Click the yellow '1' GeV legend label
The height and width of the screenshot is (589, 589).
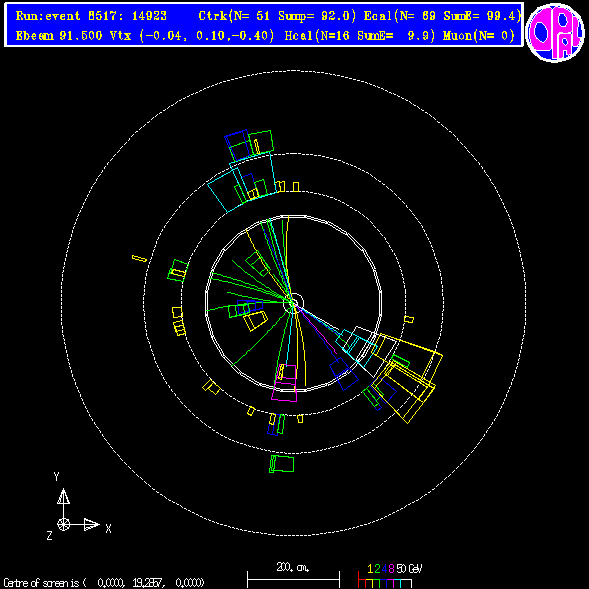pyautogui.click(x=370, y=569)
